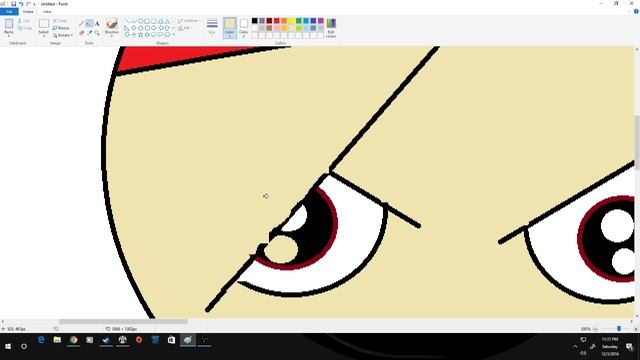Open Customize Quick Access Toolbar arrow
This screenshot has height=360, width=640.
coord(34,4)
